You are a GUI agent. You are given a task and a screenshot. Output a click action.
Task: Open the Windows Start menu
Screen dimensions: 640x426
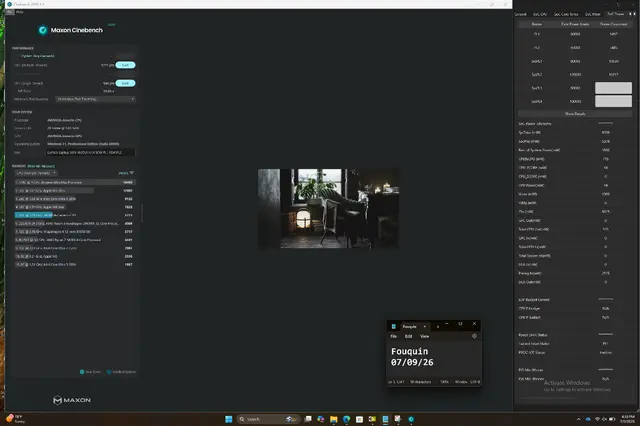[229, 419]
